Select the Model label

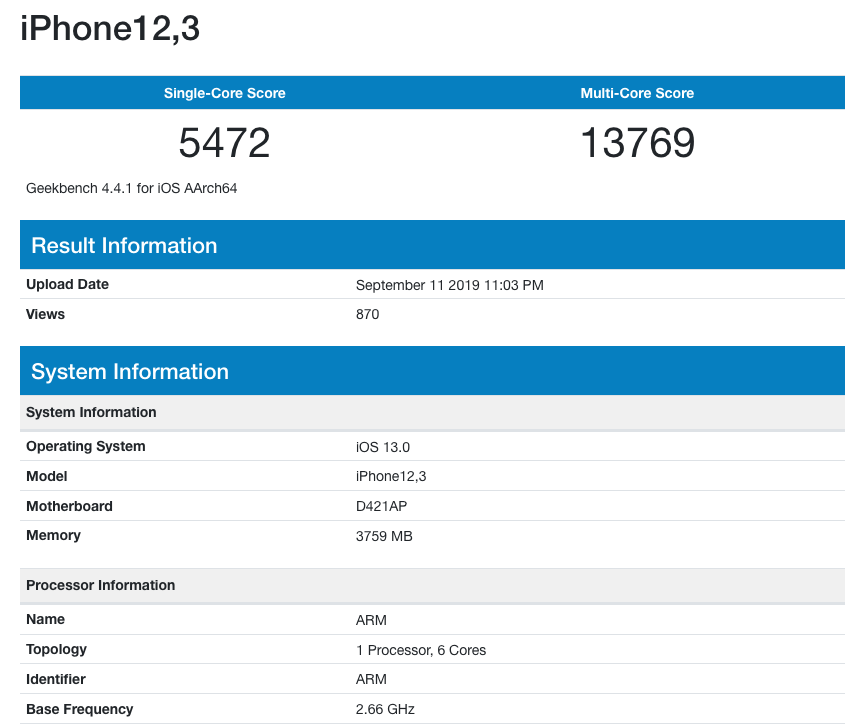click(46, 476)
